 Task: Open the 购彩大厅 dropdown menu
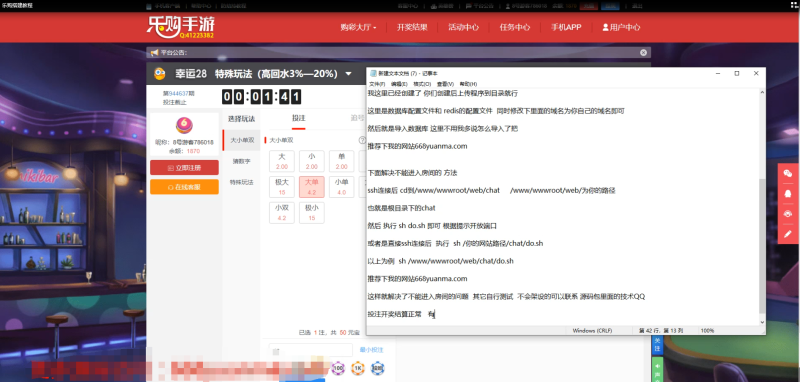click(x=358, y=28)
